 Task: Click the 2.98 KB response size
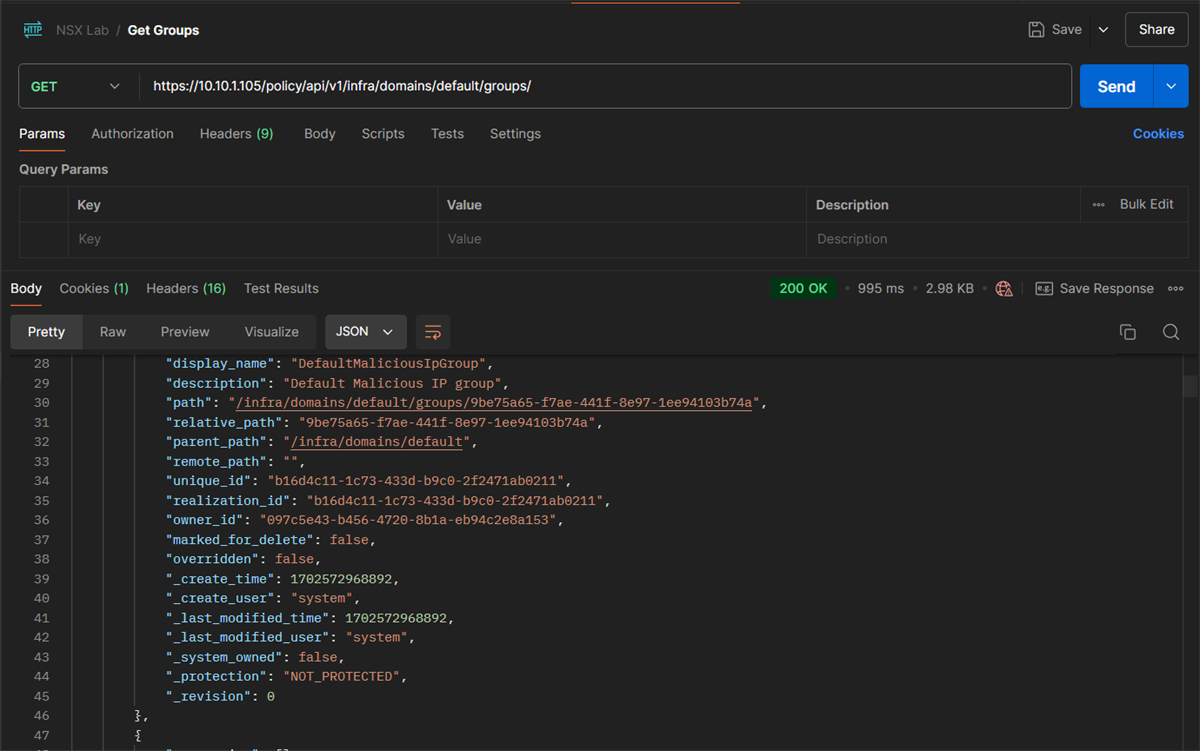click(949, 288)
